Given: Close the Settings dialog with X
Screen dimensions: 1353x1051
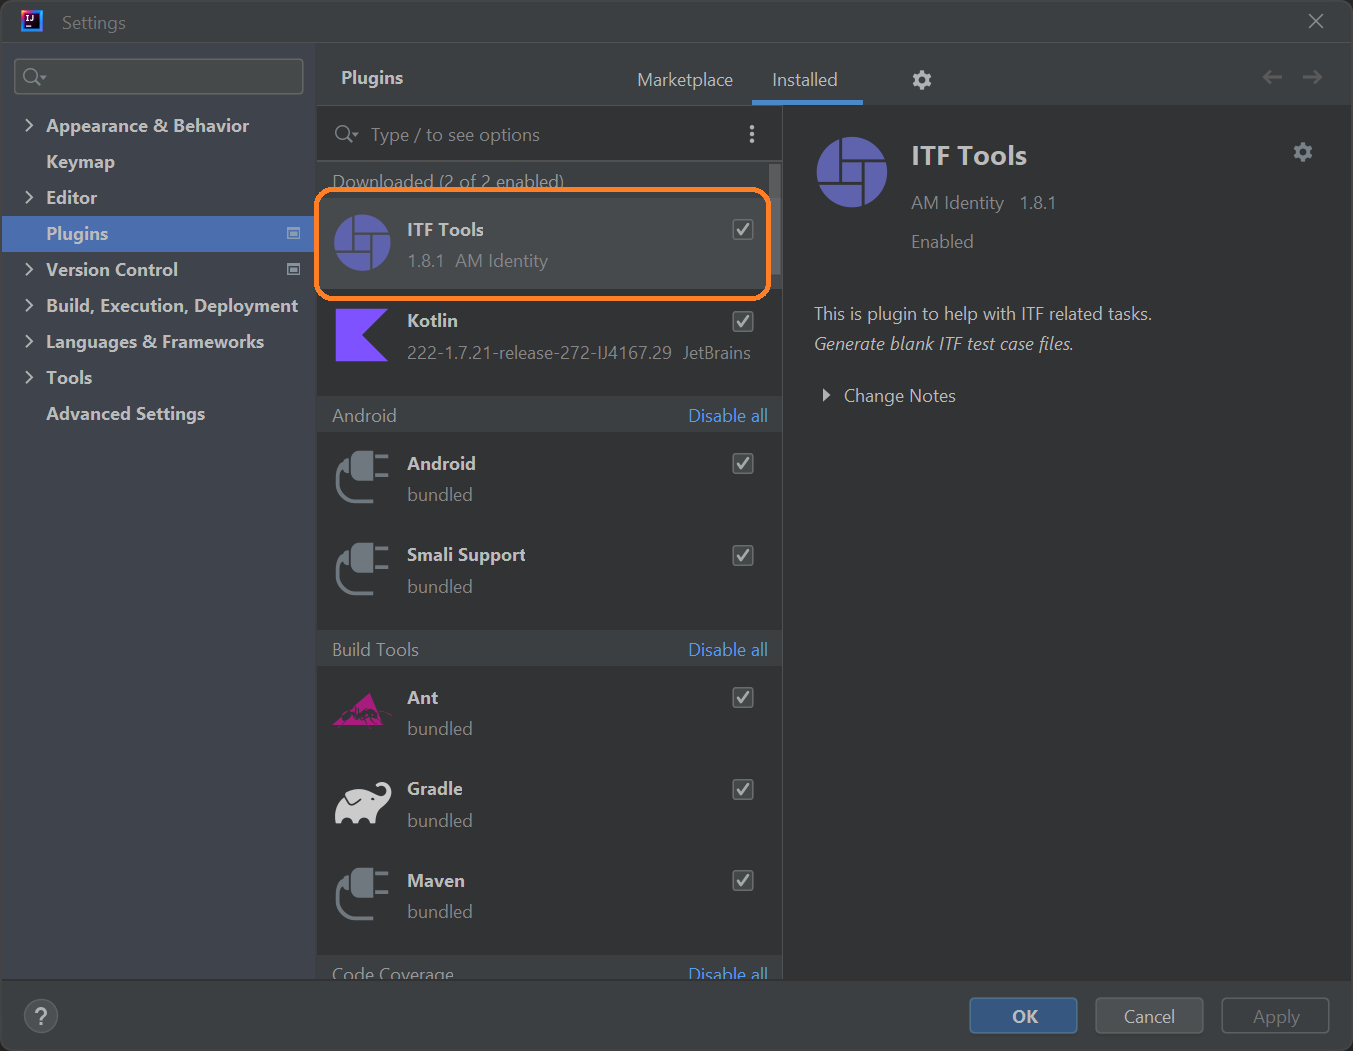Looking at the screenshot, I should pyautogui.click(x=1316, y=21).
